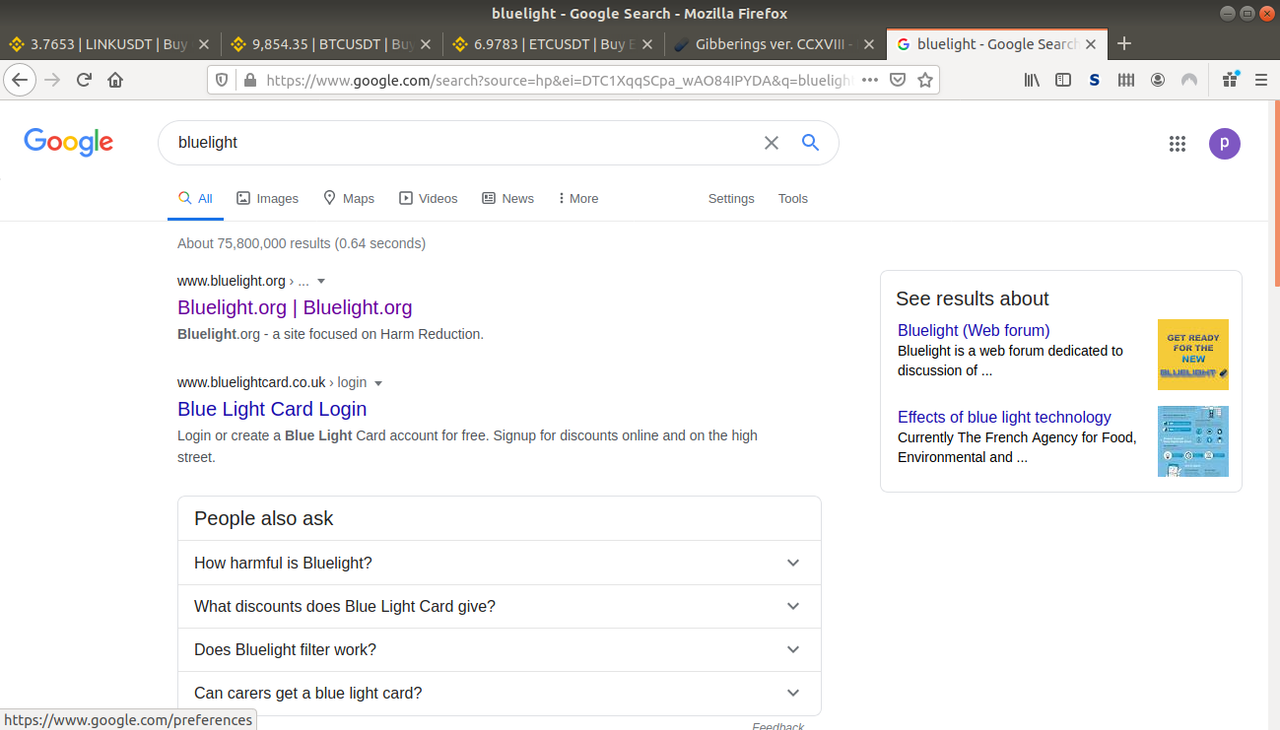Viewport: 1280px width, 730px height.
Task: Open search Tools
Action: pos(793,198)
